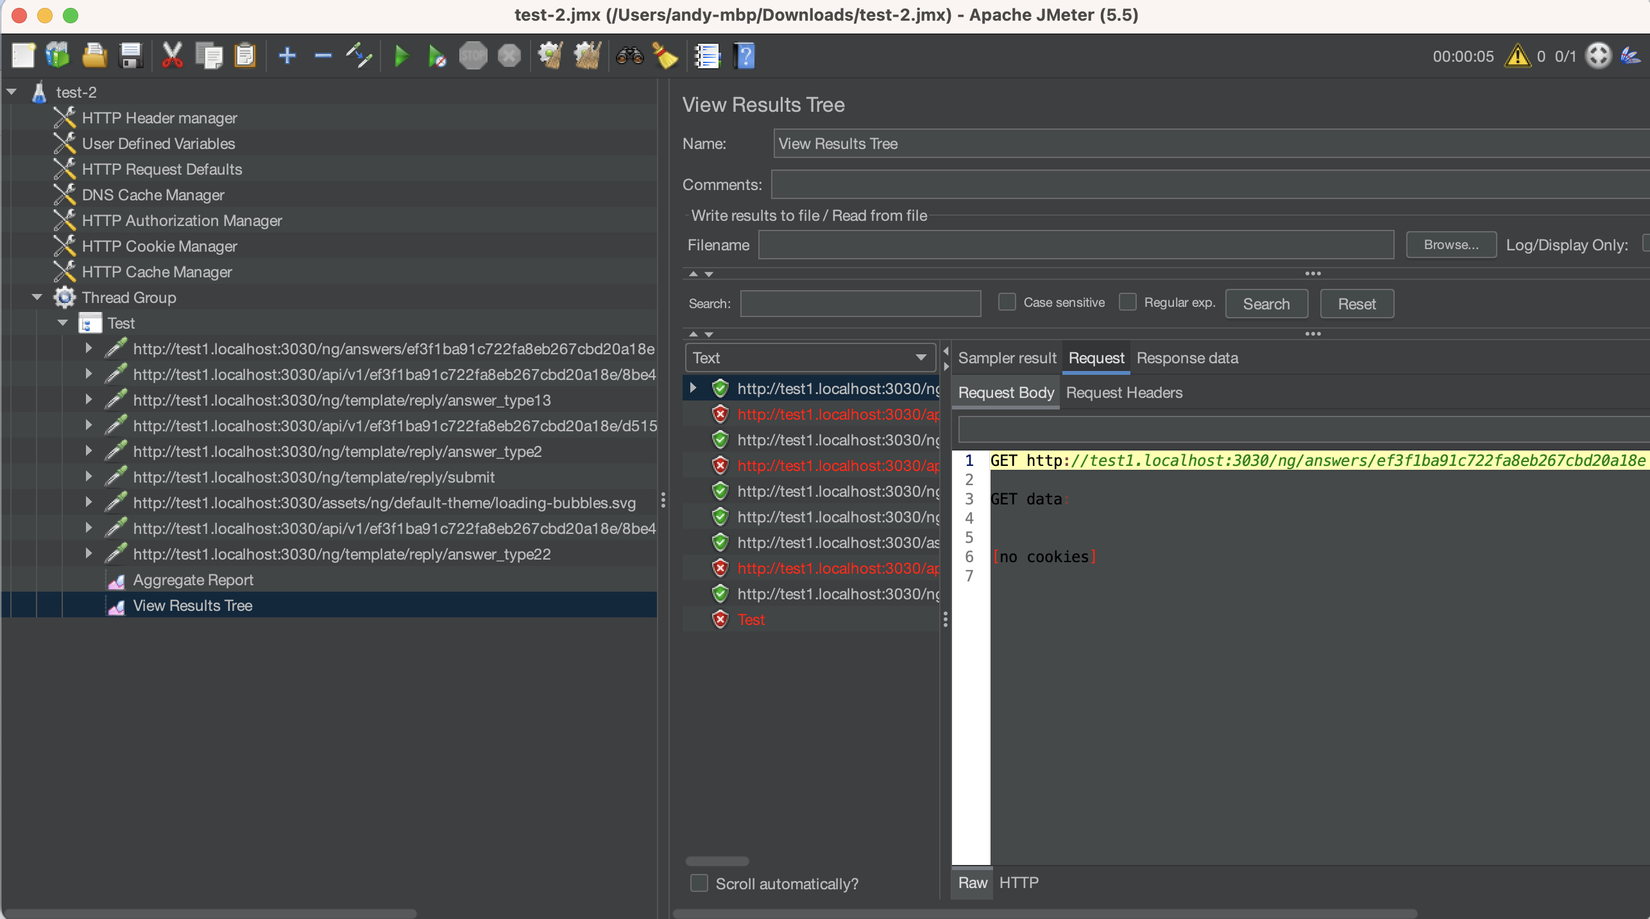
Task: Enable the Case sensitive checkbox
Action: [x=1006, y=302]
